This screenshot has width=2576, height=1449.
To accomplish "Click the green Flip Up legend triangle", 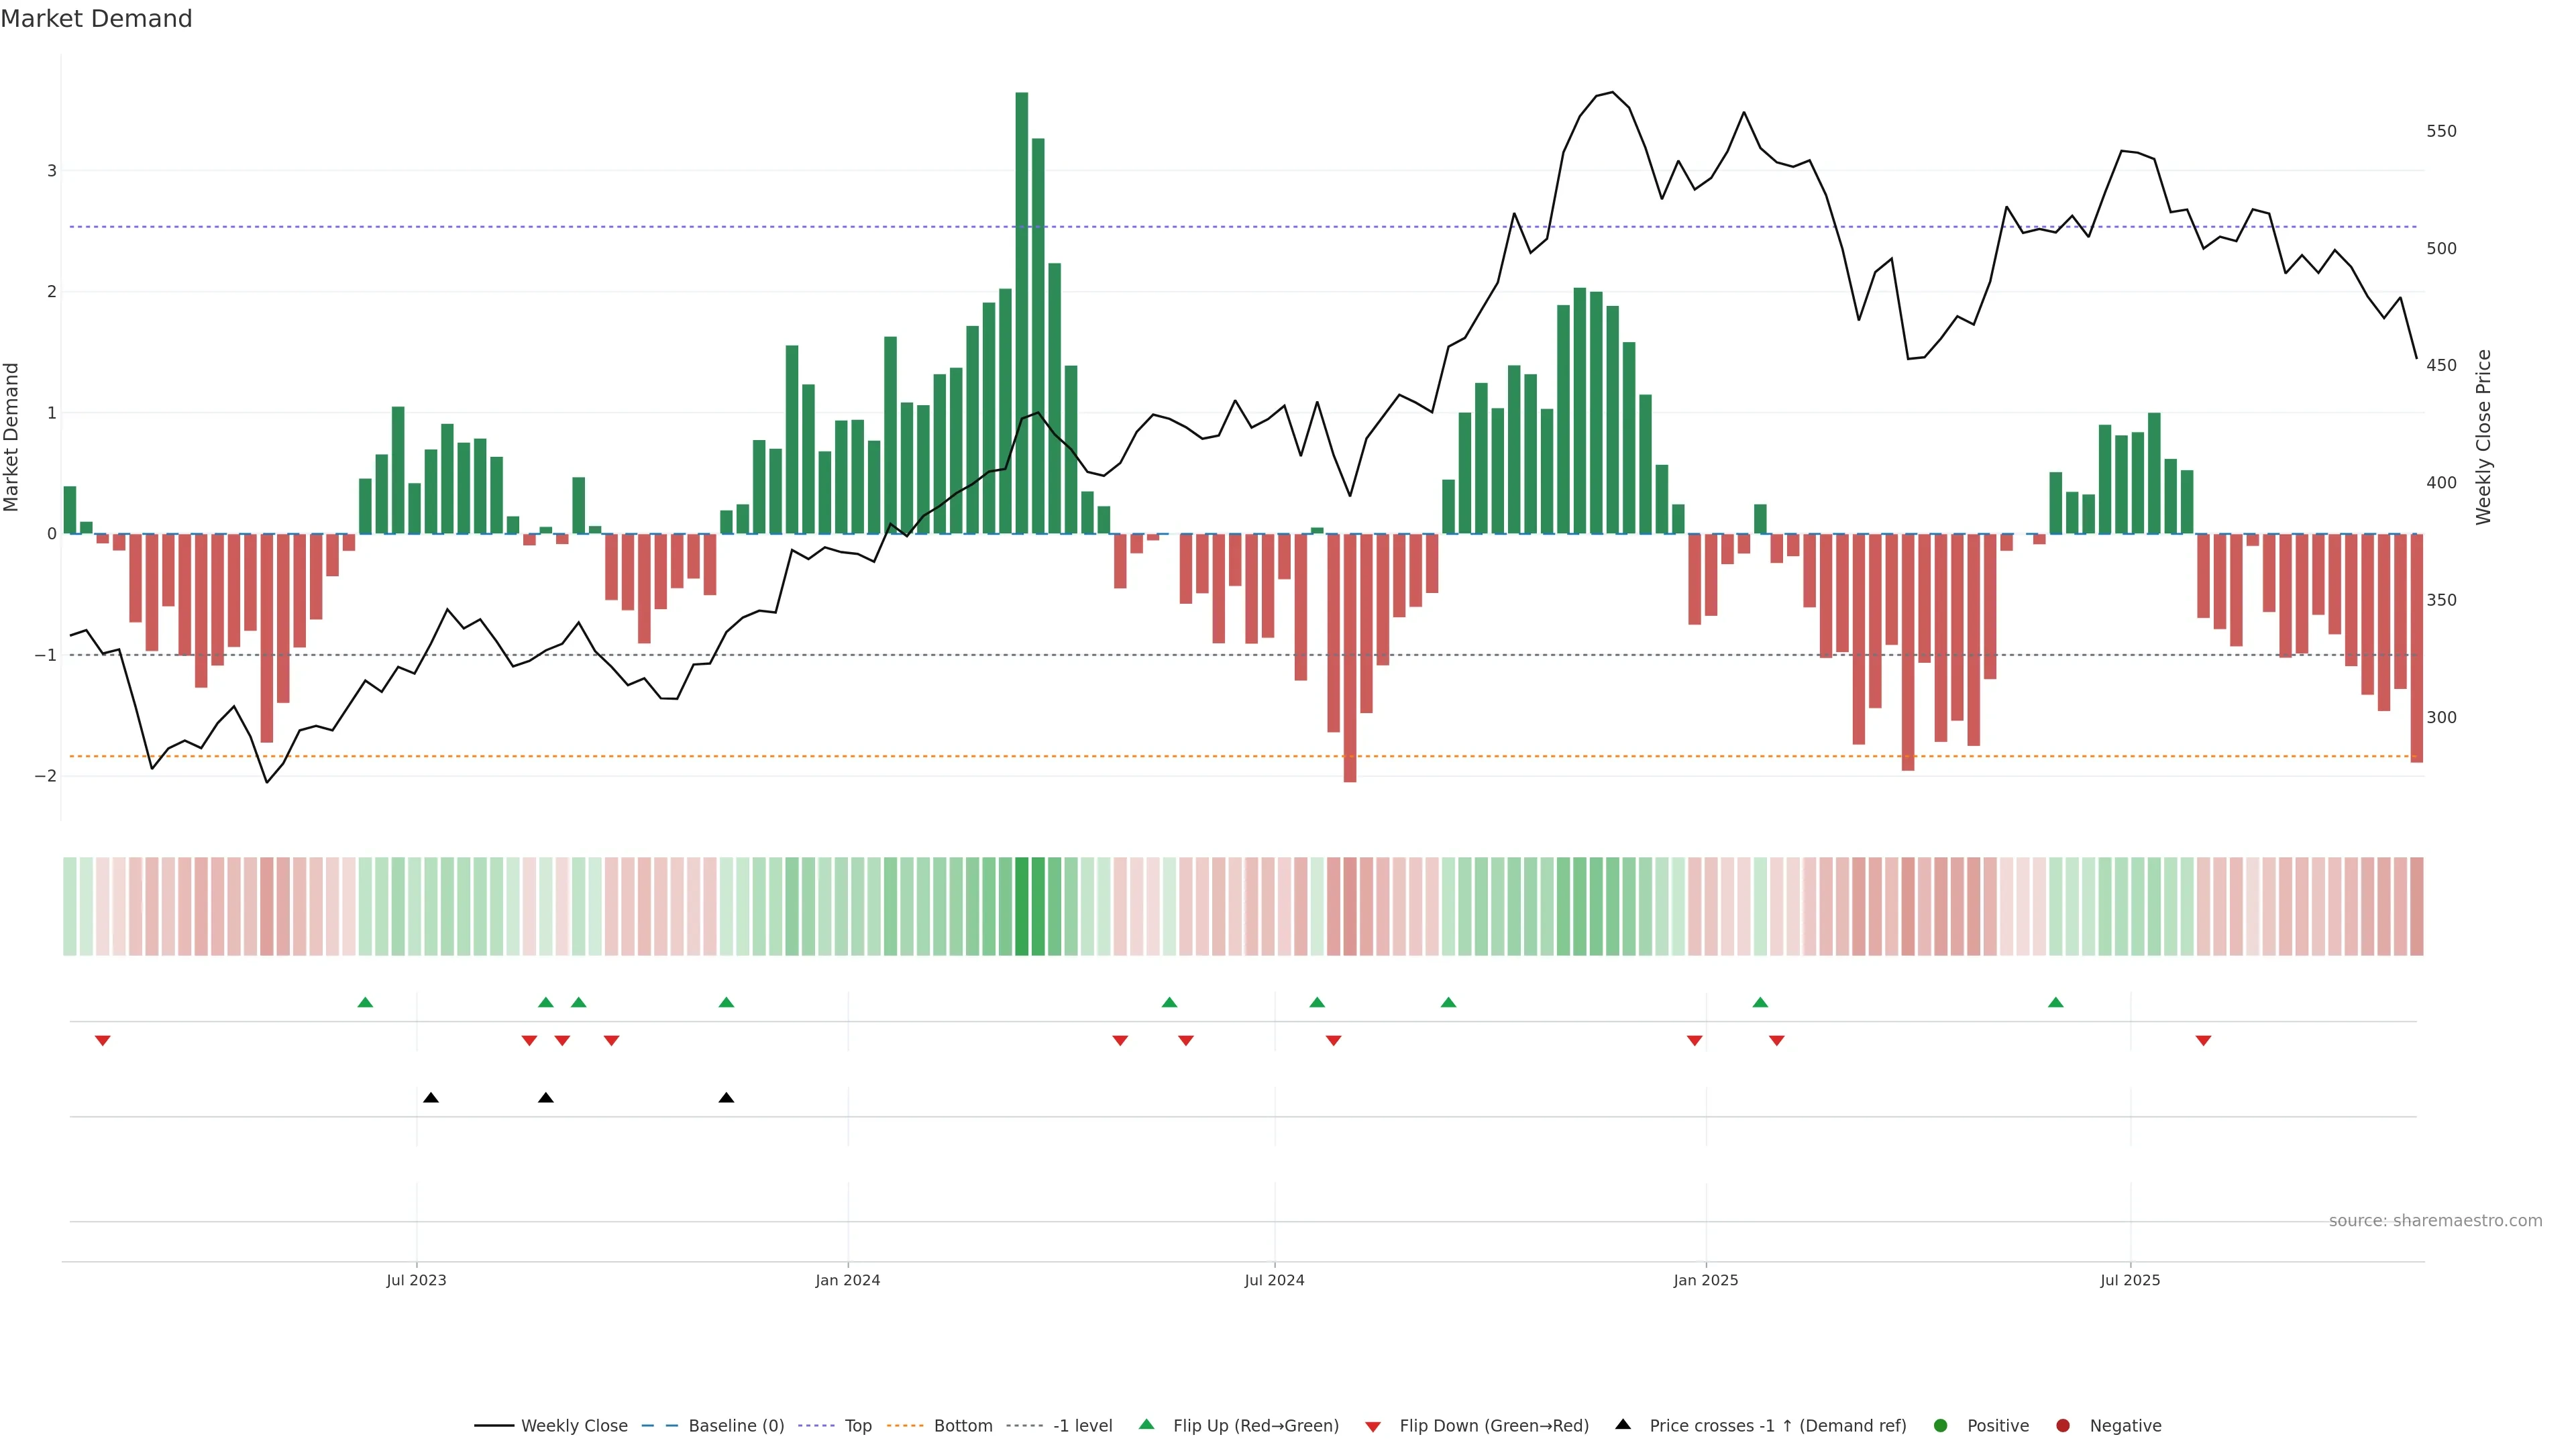I will pos(1146,1424).
